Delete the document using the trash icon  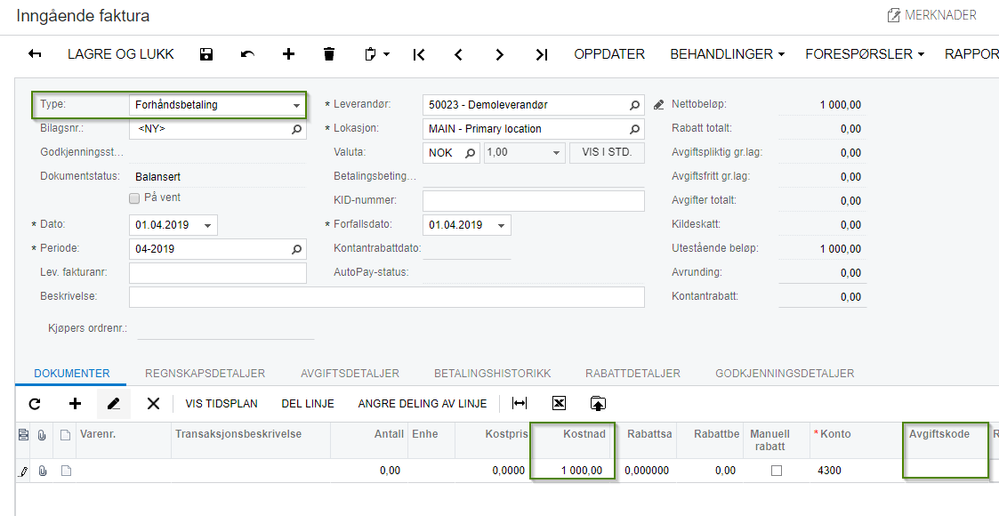[x=329, y=54]
